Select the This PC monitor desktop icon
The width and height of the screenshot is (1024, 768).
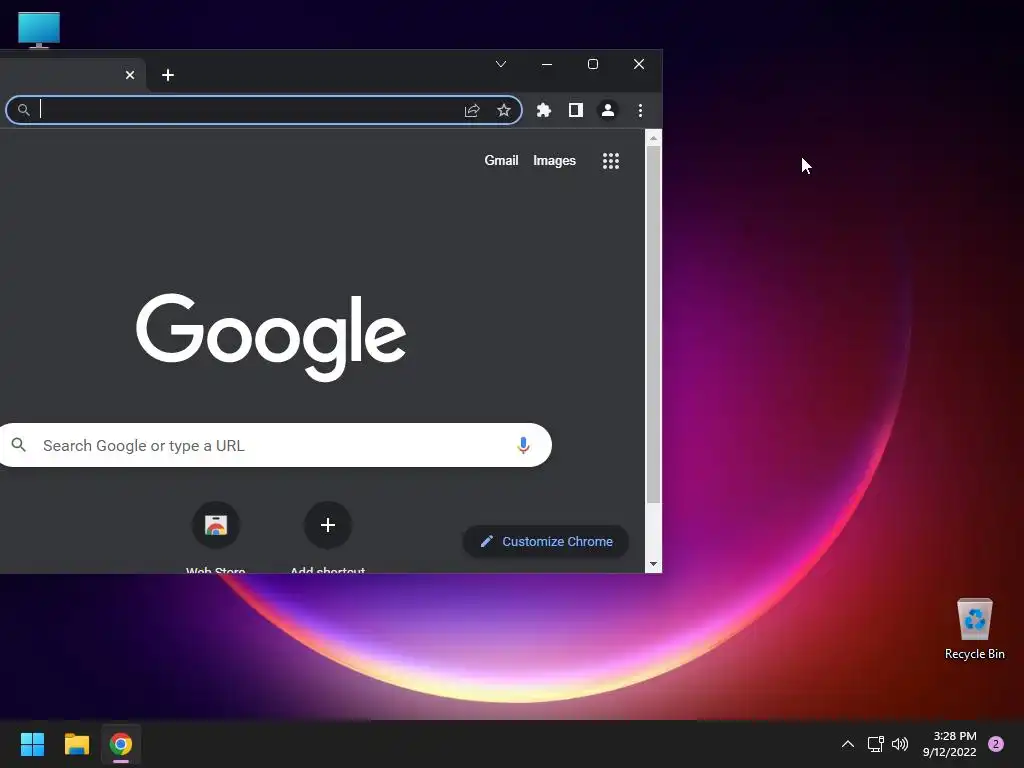click(x=39, y=30)
